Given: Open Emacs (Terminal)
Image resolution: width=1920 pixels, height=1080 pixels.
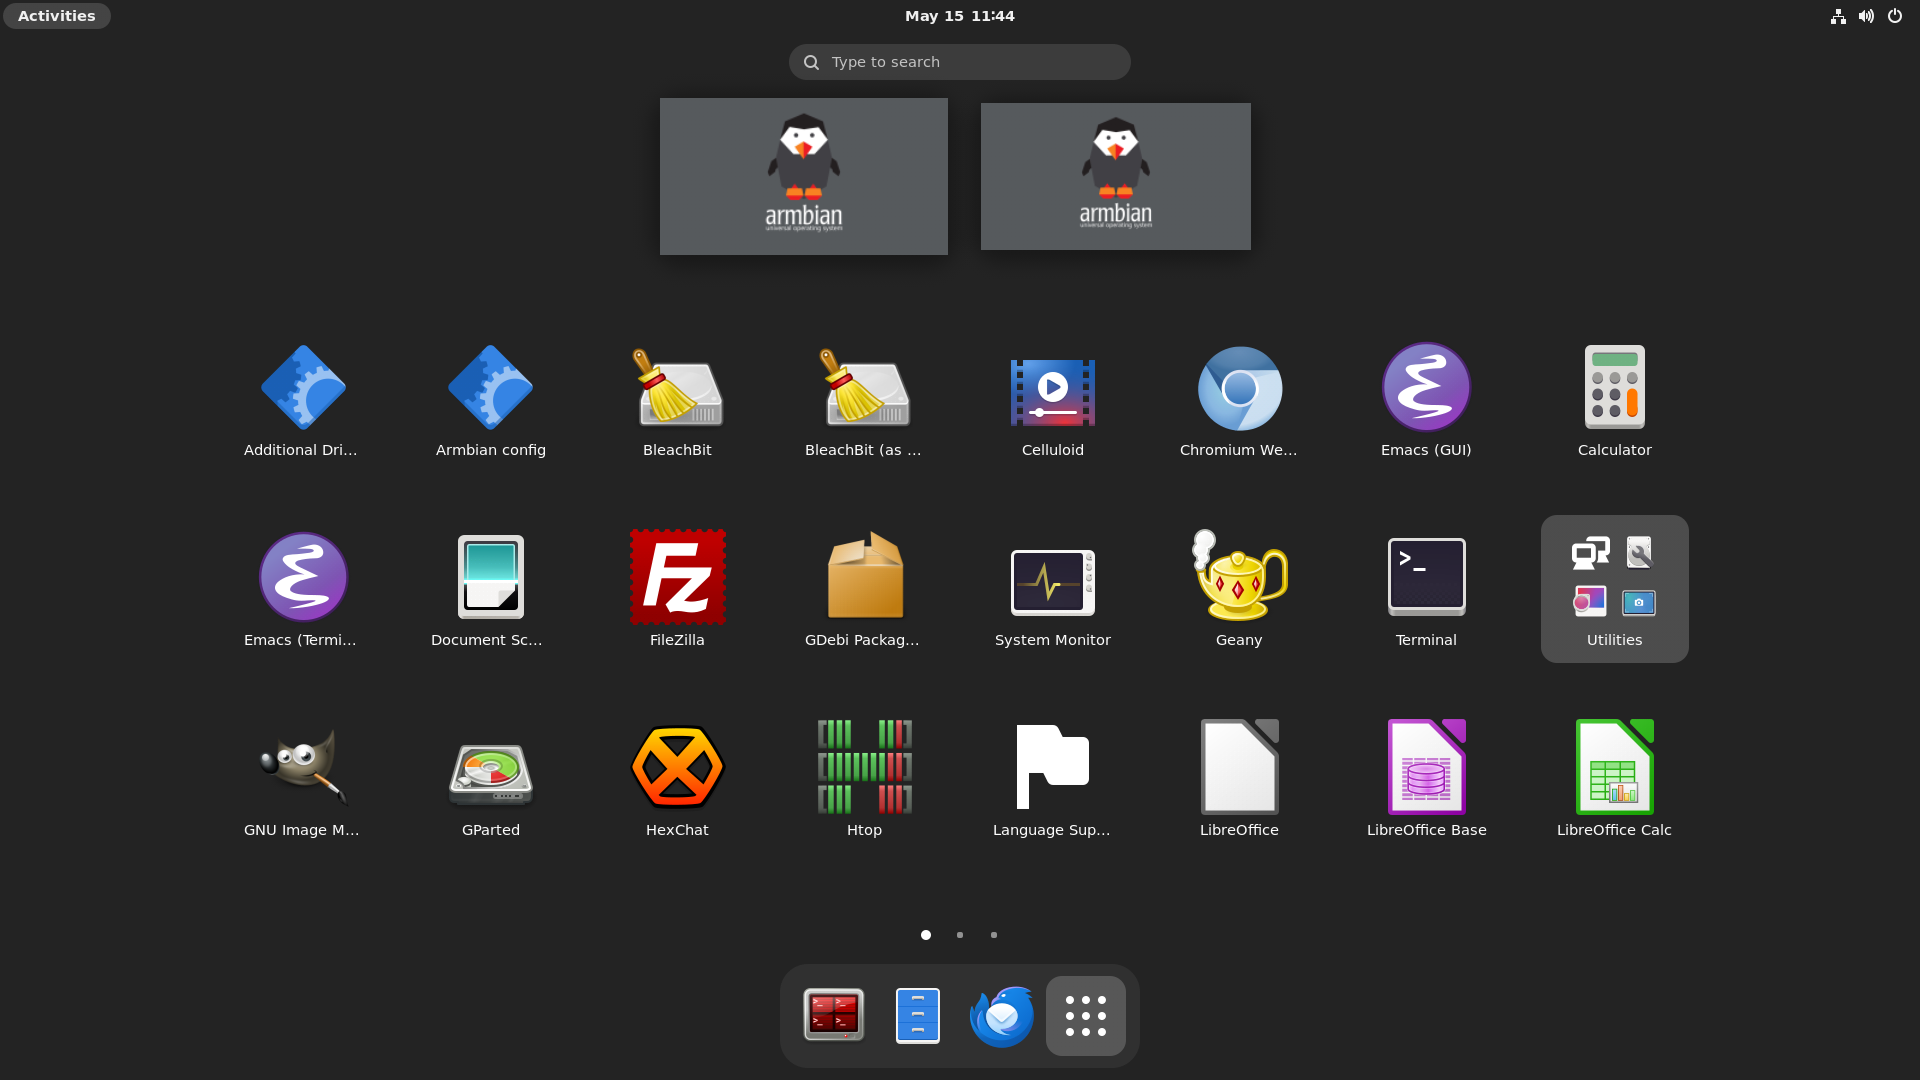Looking at the screenshot, I should pyautogui.click(x=301, y=589).
